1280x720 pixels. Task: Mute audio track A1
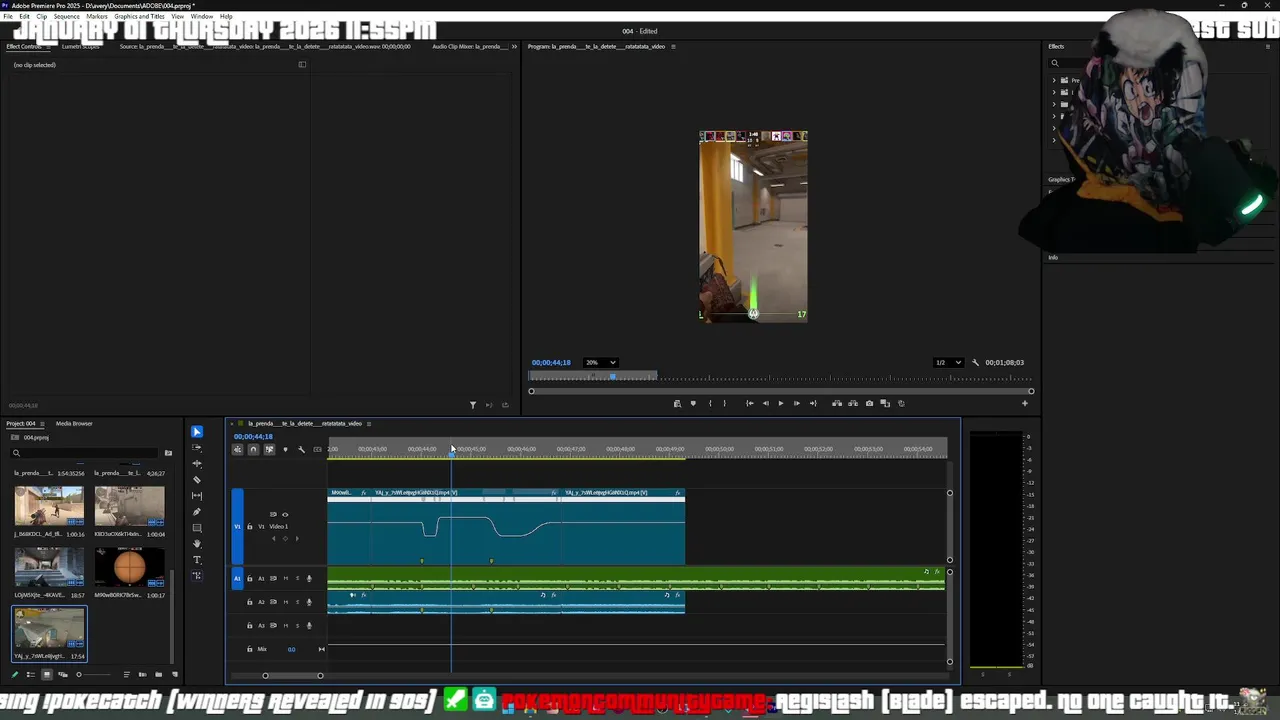click(x=286, y=578)
